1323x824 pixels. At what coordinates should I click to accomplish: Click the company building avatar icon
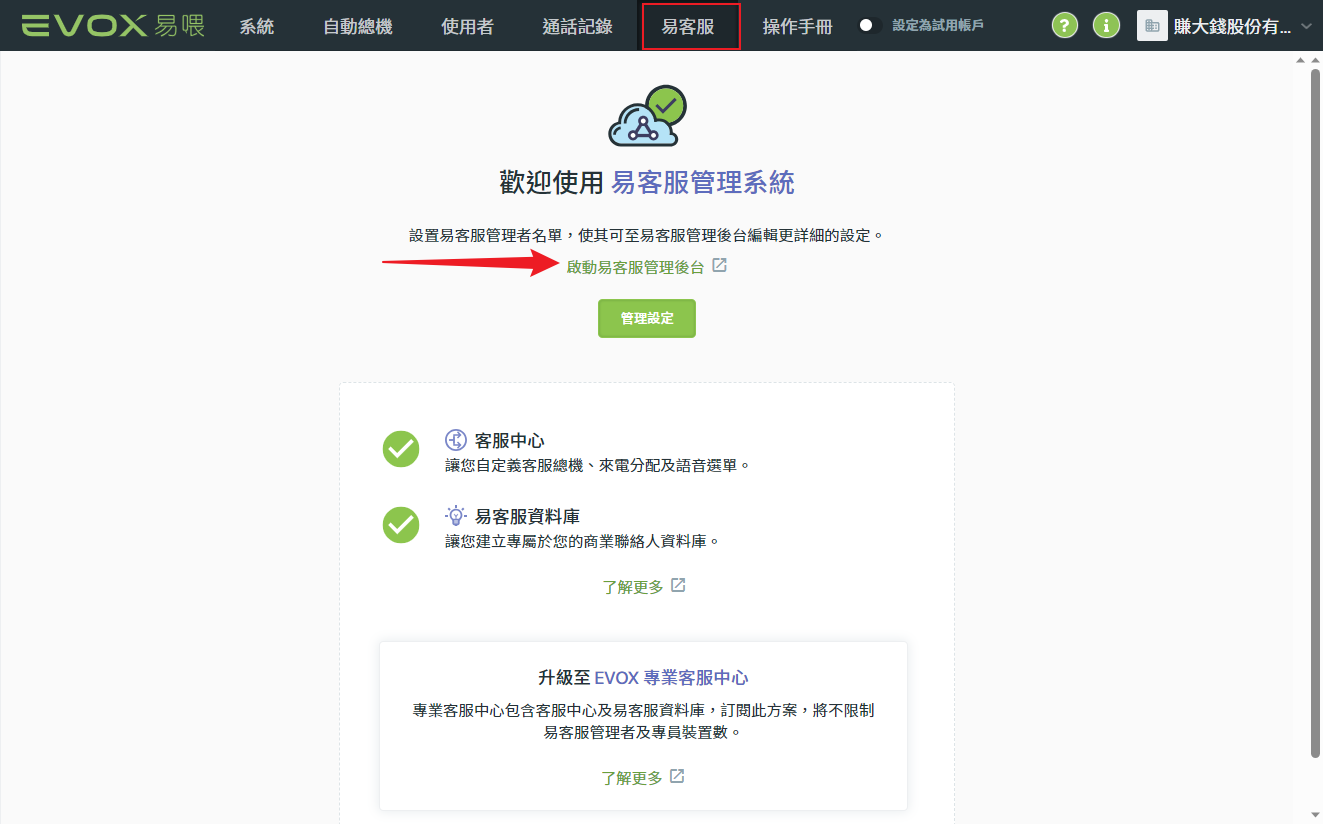coord(1152,26)
